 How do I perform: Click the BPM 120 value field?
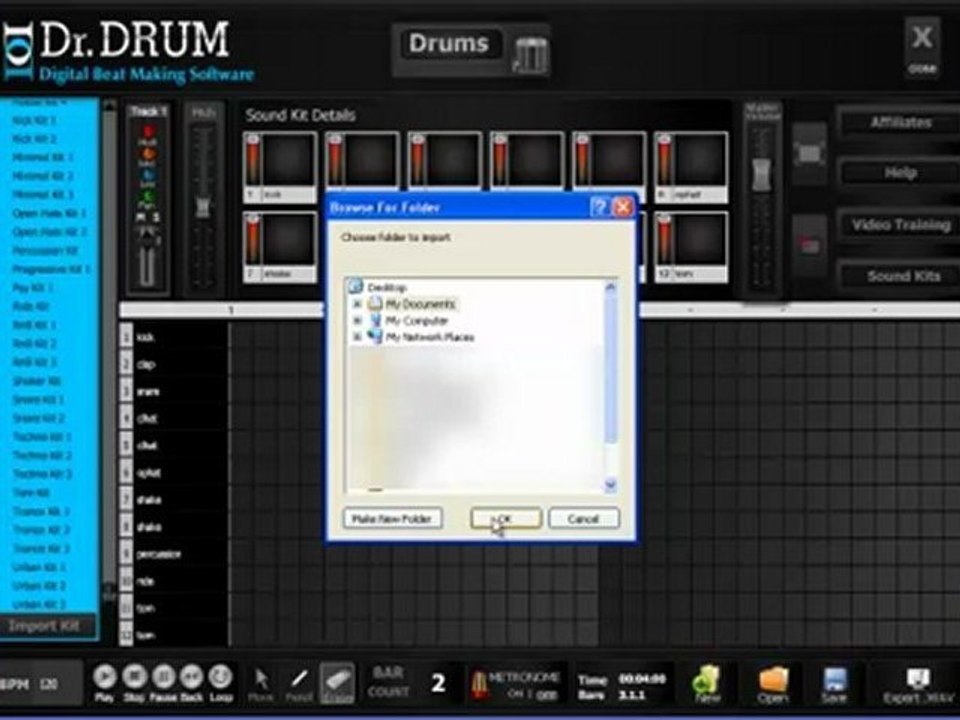coord(48,684)
